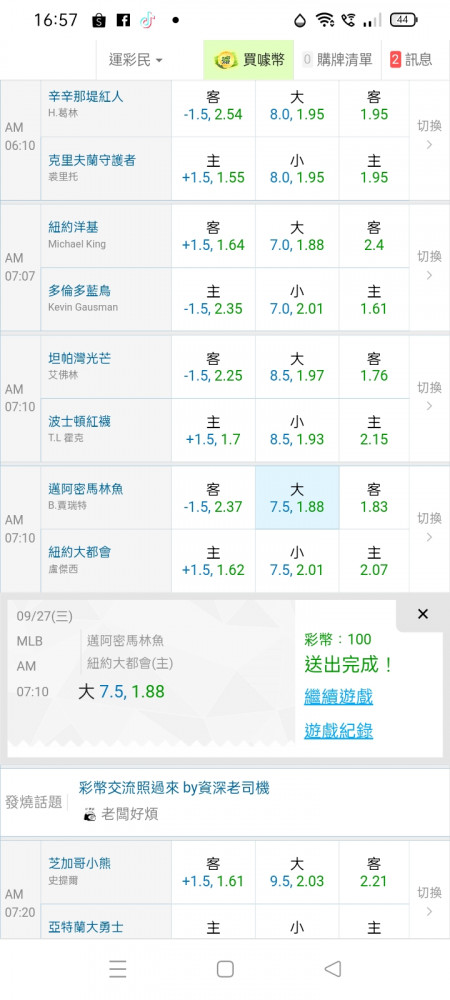
Task: Open the 訊息 messages tab
Action: (x=411, y=60)
